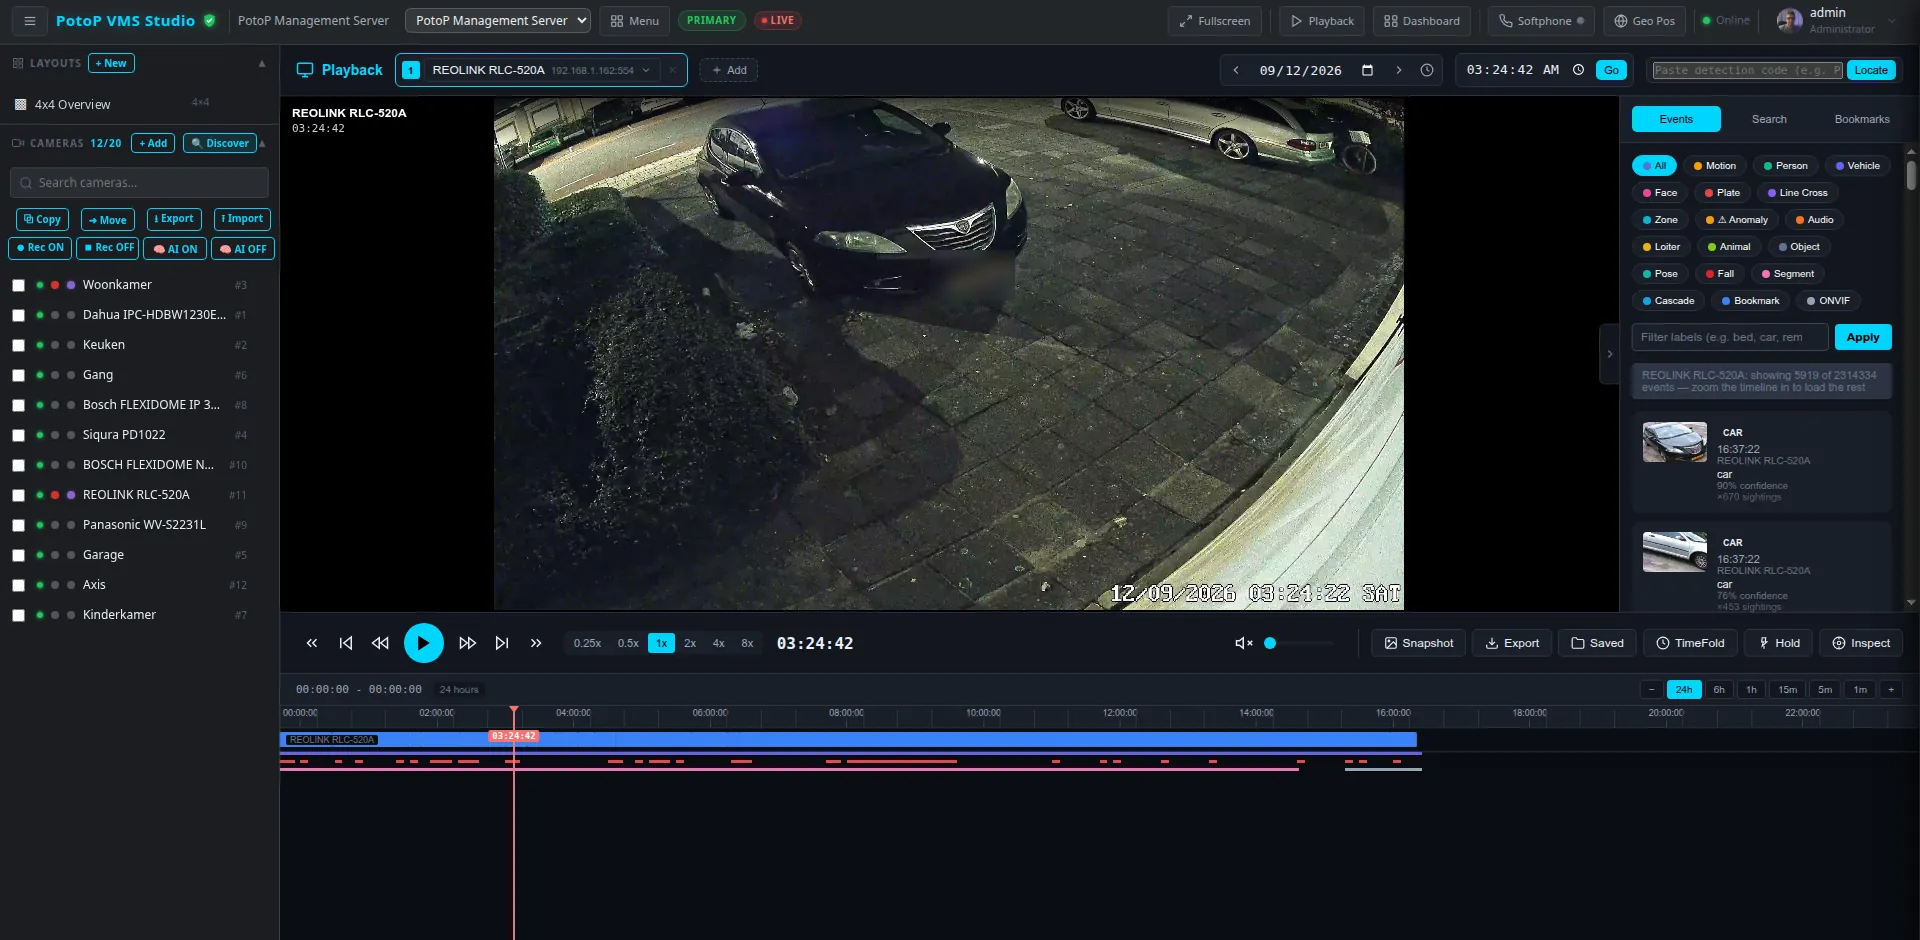Check the Kinderkamer camera checkbox
Viewport: 1920px width, 940px height.
pos(18,615)
